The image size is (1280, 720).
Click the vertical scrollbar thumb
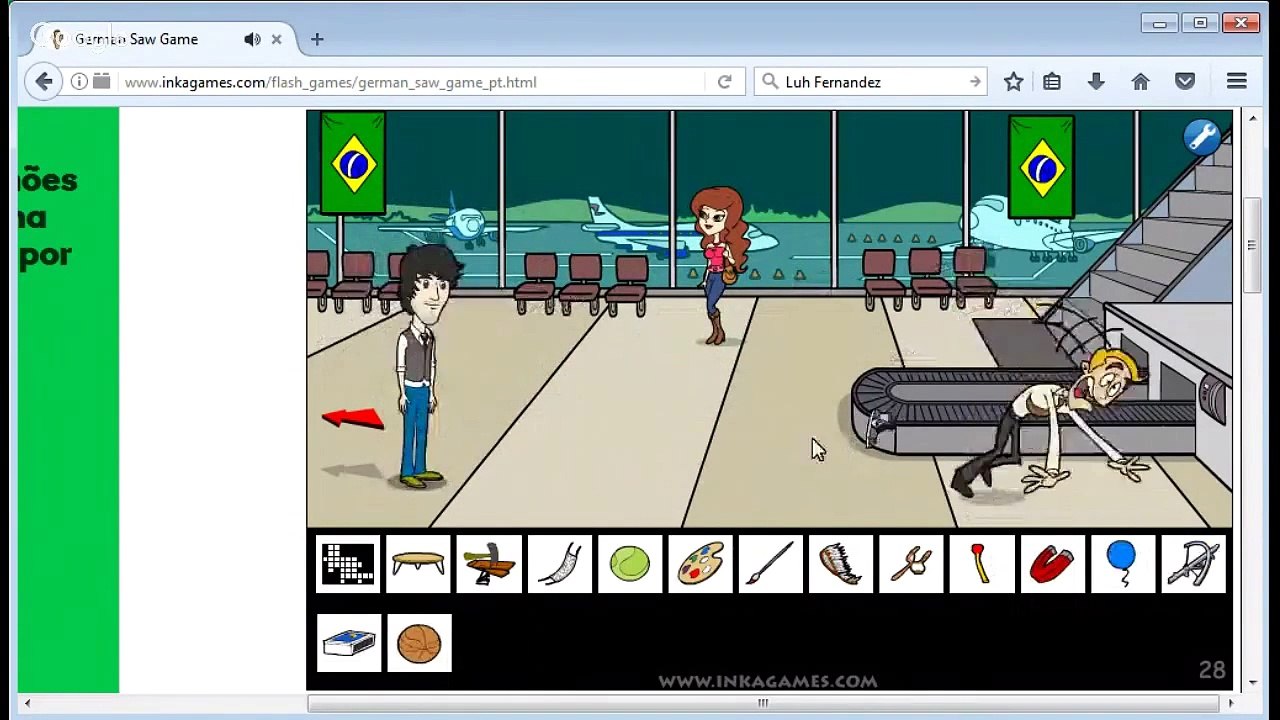pyautogui.click(x=1253, y=246)
